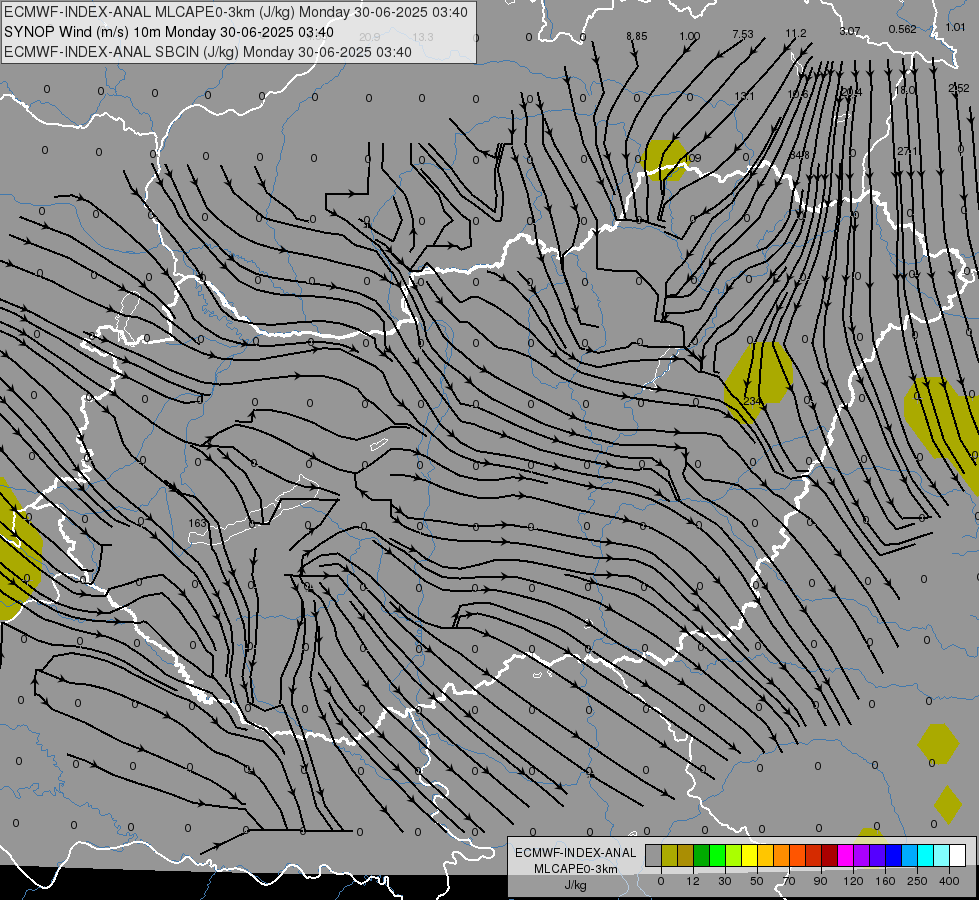Viewport: 979px width, 900px height.
Task: Click the SYNOP Wind 10m header line
Action: (x=169, y=32)
